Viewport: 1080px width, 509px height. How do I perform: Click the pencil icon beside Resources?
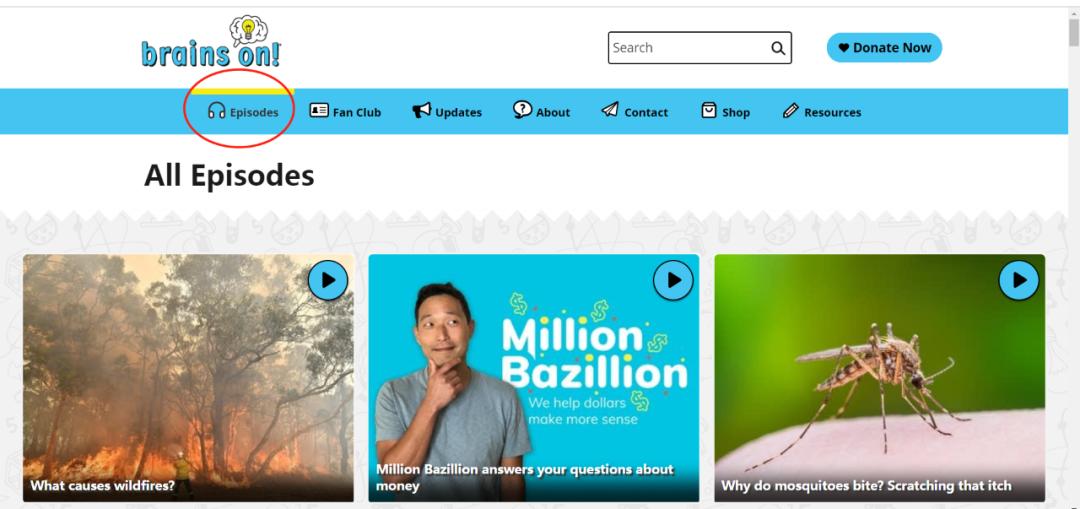[x=791, y=110]
